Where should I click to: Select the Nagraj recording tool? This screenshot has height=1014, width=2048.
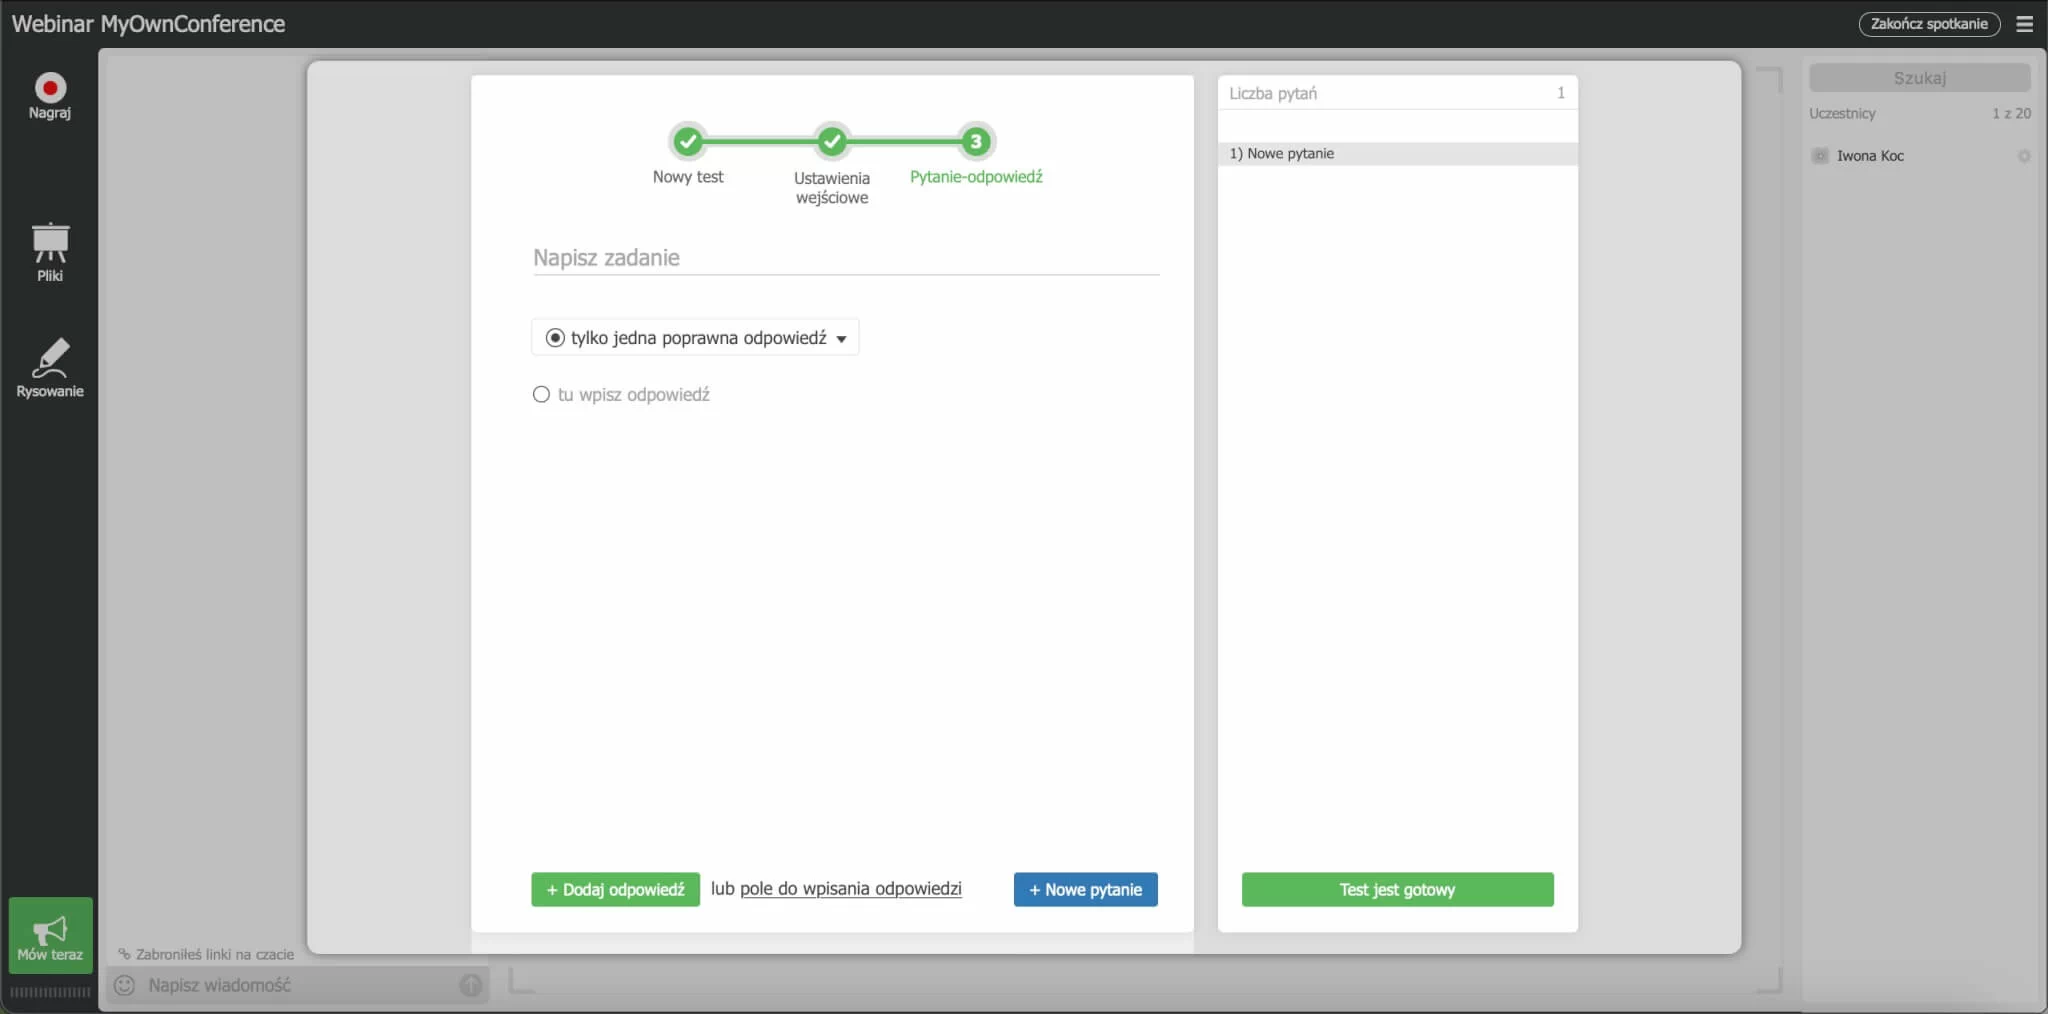(49, 95)
